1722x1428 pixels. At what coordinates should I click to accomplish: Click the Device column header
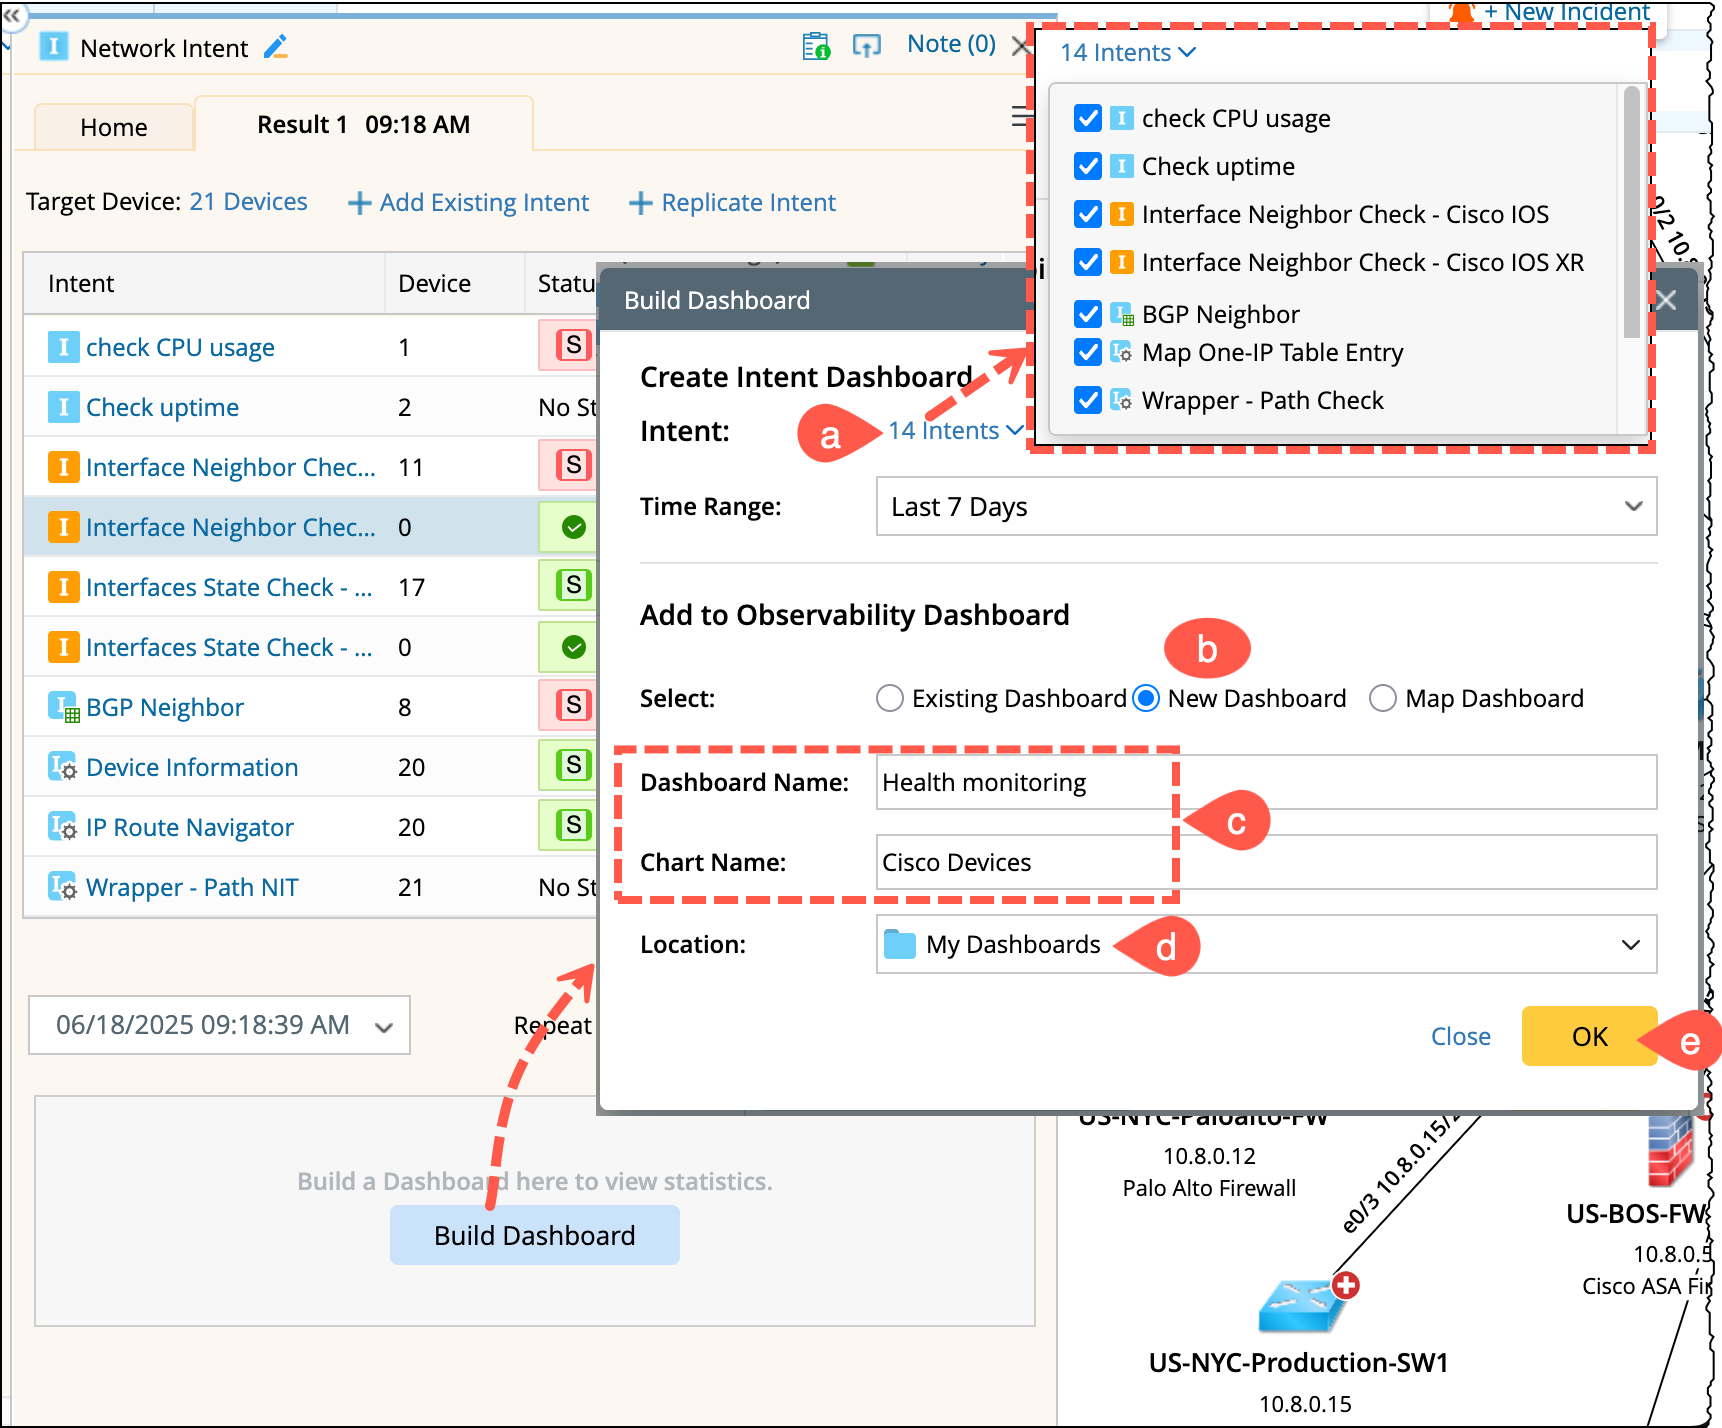click(455, 283)
